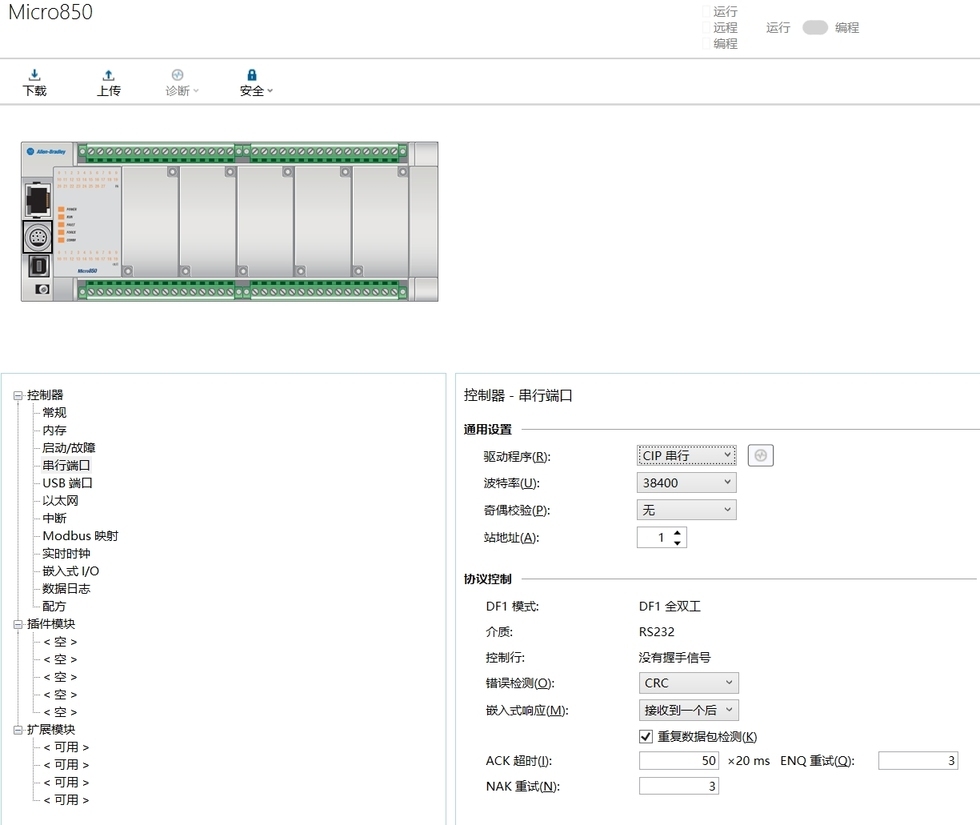The width and height of the screenshot is (980, 825).
Task: Click the DF1 全双工 mode value
Action: [669, 606]
